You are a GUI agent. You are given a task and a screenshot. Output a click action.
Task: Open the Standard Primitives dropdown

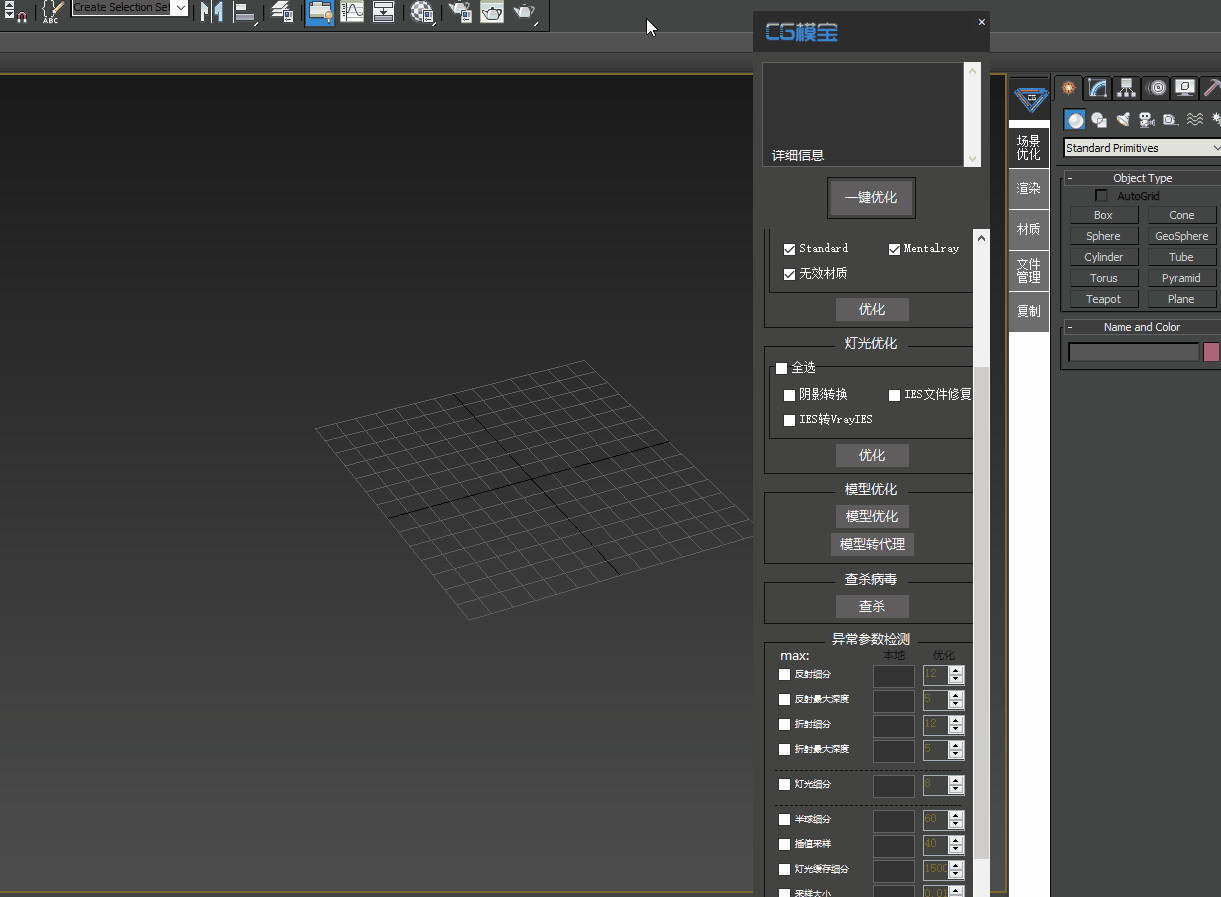[x=1140, y=147]
